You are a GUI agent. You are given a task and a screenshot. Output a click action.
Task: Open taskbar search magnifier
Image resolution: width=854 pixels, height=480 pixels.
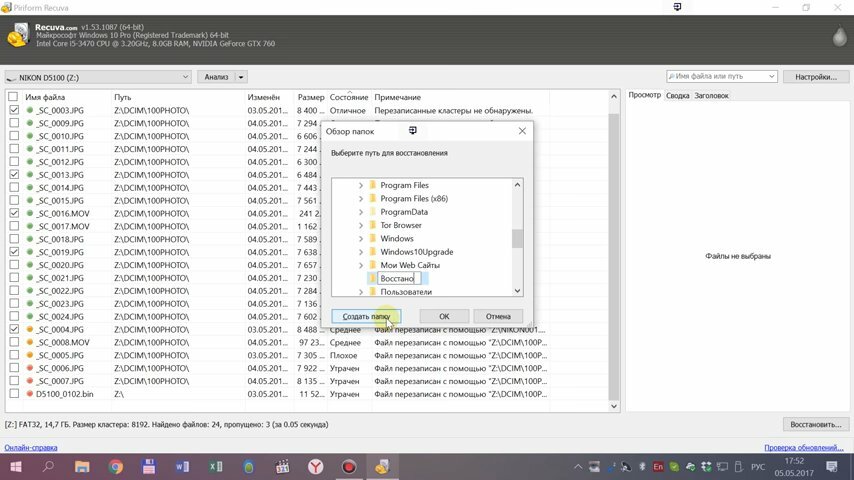pos(48,467)
